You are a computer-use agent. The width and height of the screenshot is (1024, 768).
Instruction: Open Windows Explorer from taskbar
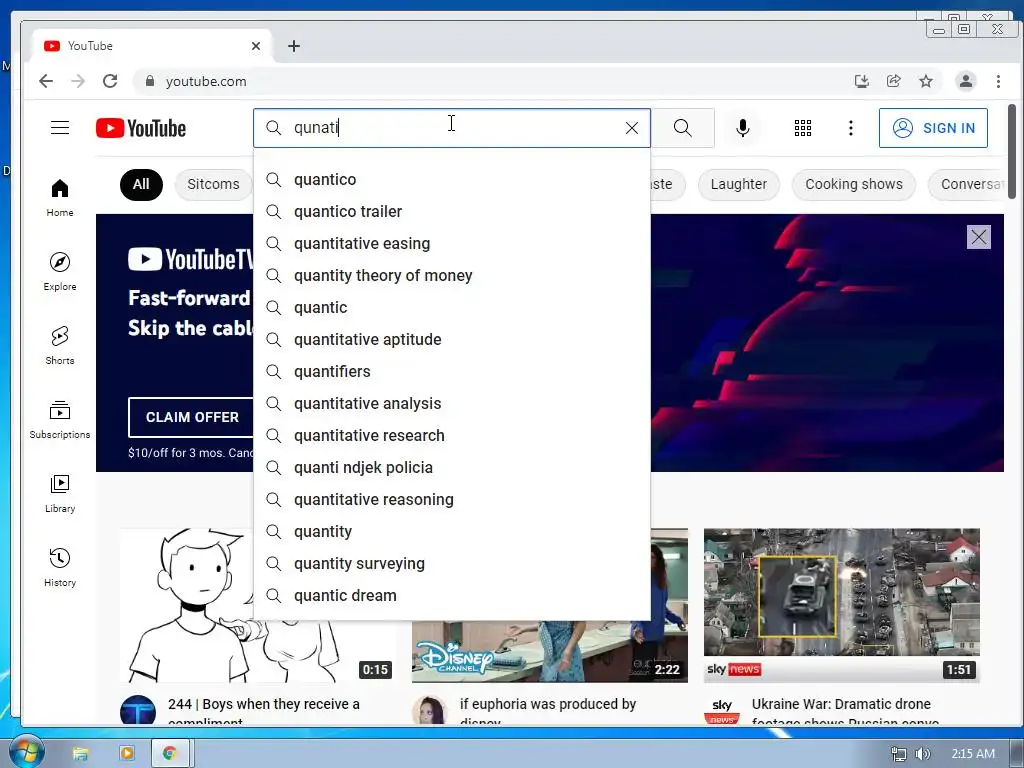[80, 753]
